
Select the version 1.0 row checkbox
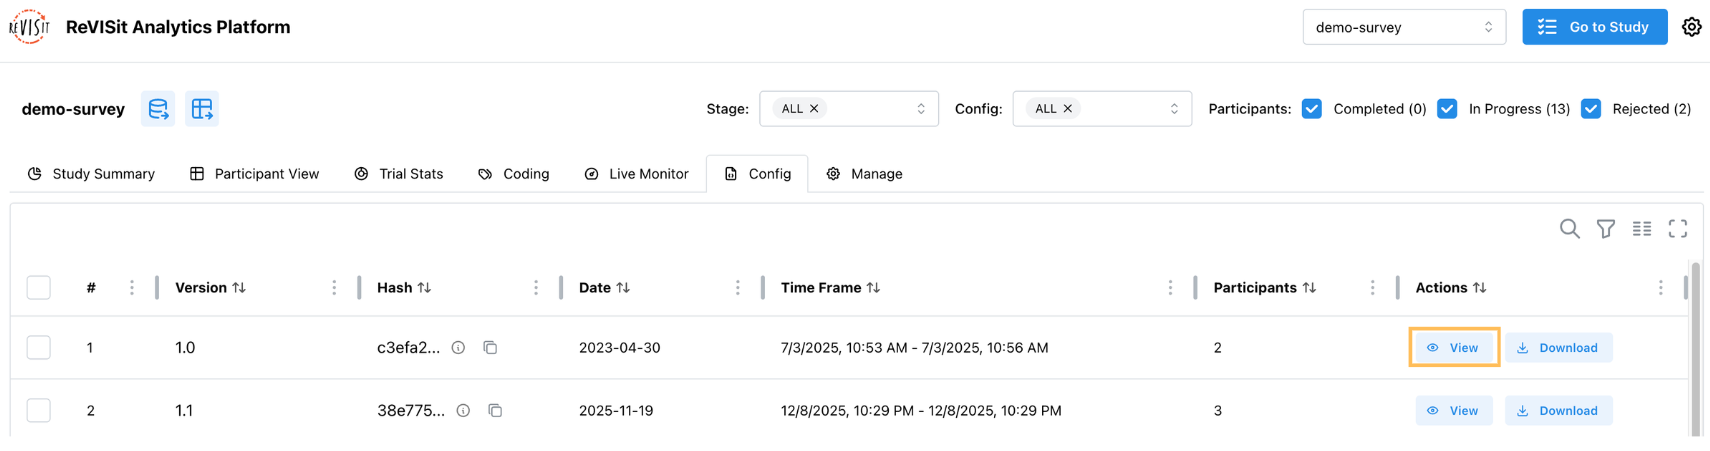(39, 348)
